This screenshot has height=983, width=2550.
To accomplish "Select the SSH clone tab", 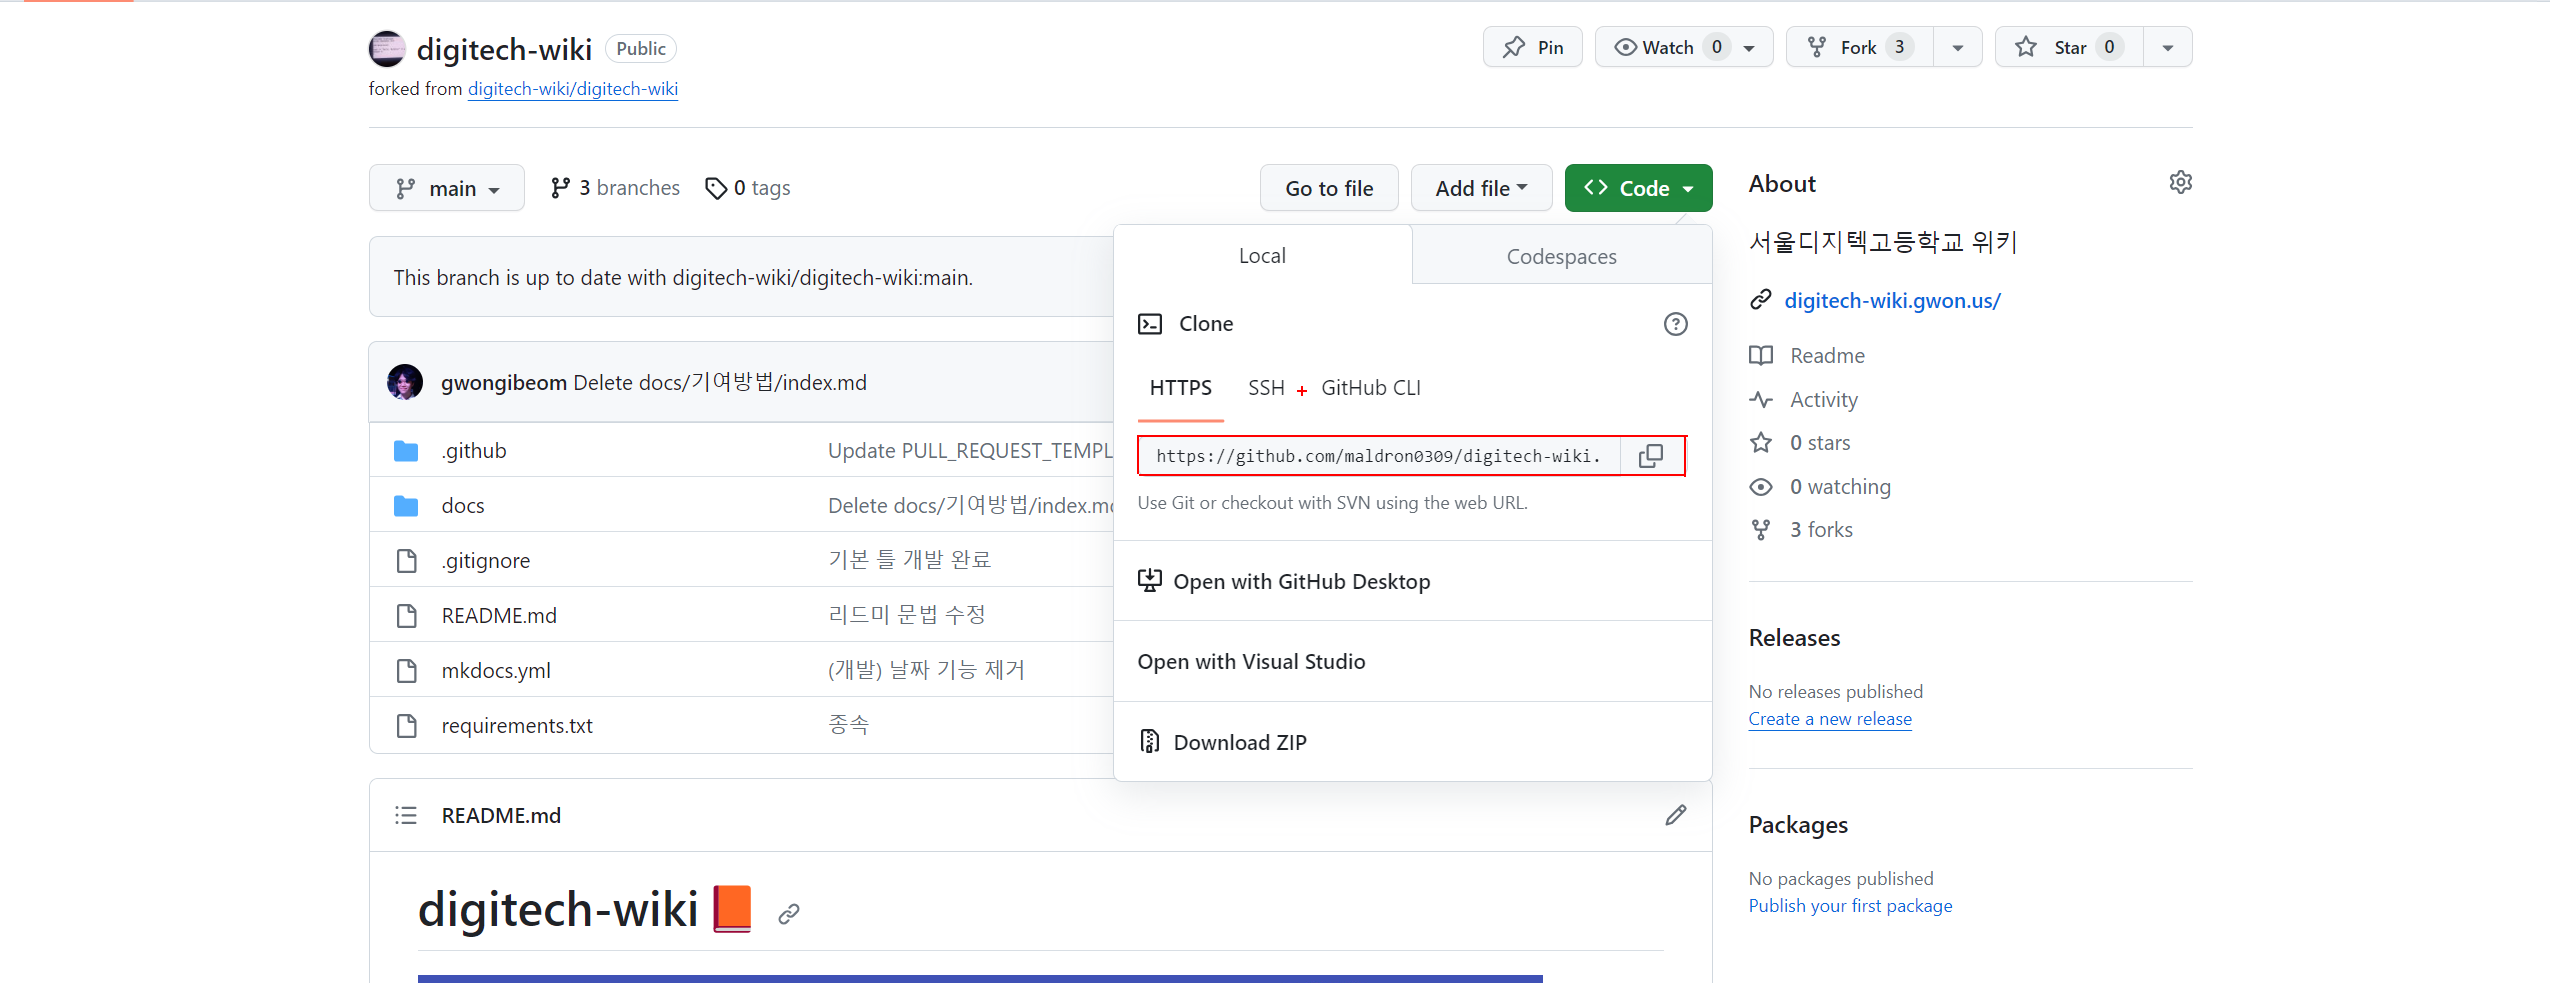I will pyautogui.click(x=1265, y=388).
